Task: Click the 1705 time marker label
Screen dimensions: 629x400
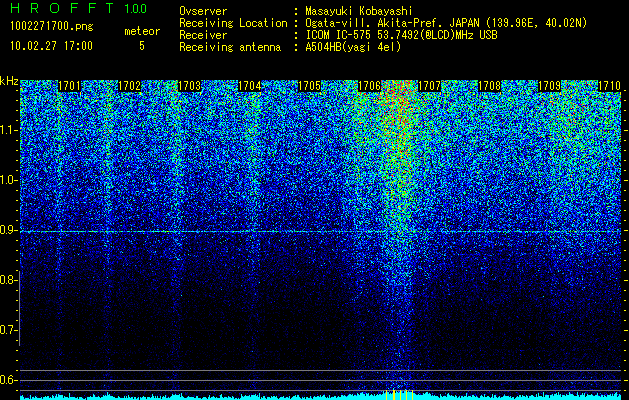Action: 309,86
